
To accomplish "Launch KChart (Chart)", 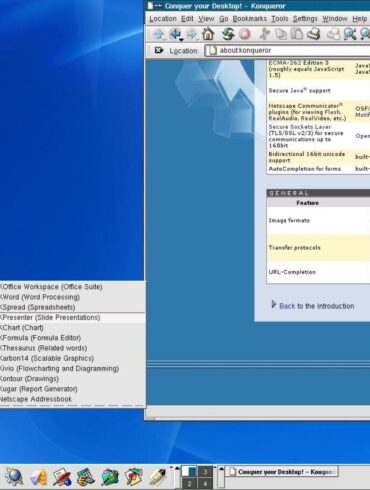I will [x=72, y=328].
